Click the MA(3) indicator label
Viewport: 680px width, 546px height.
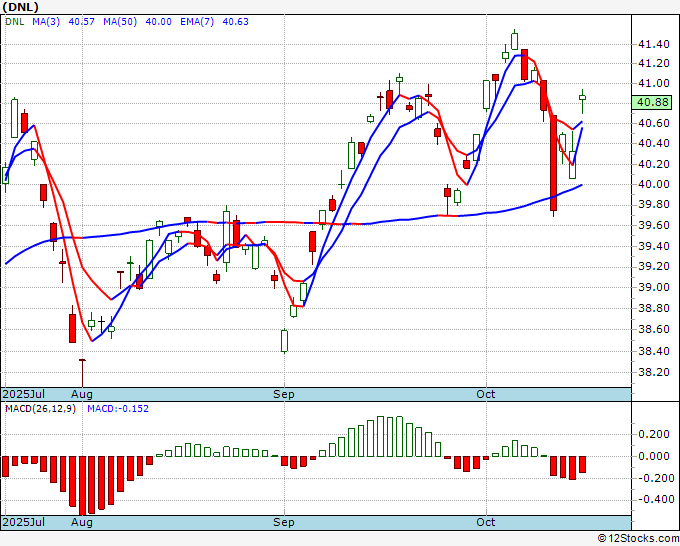[46, 22]
